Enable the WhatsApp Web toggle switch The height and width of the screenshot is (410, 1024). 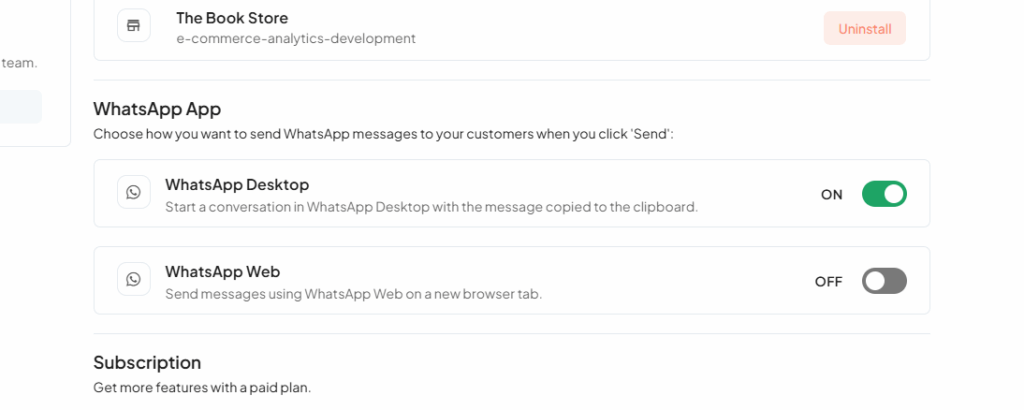[884, 281]
